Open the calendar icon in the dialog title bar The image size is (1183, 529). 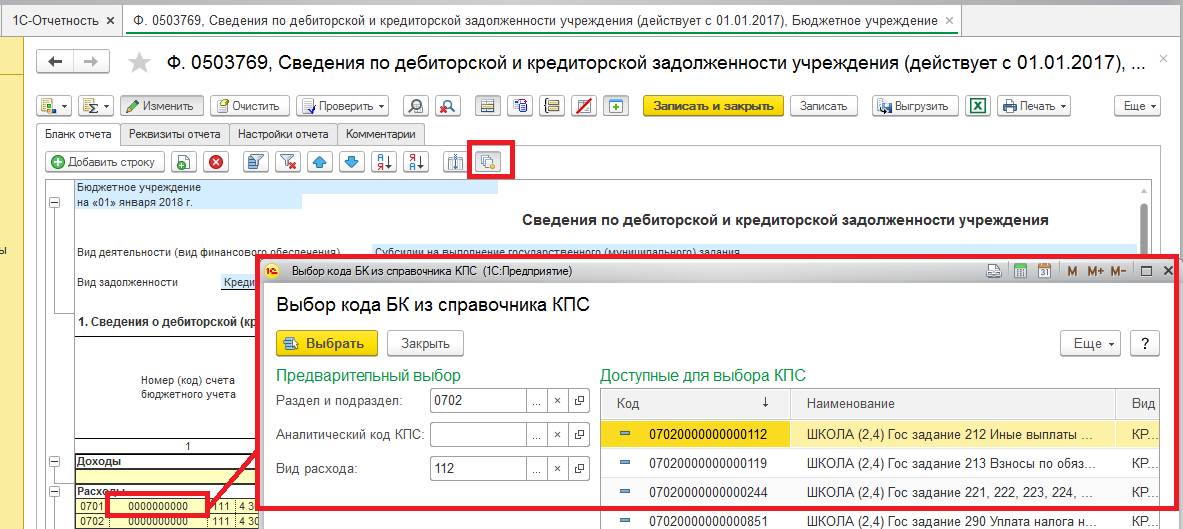[x=1045, y=271]
